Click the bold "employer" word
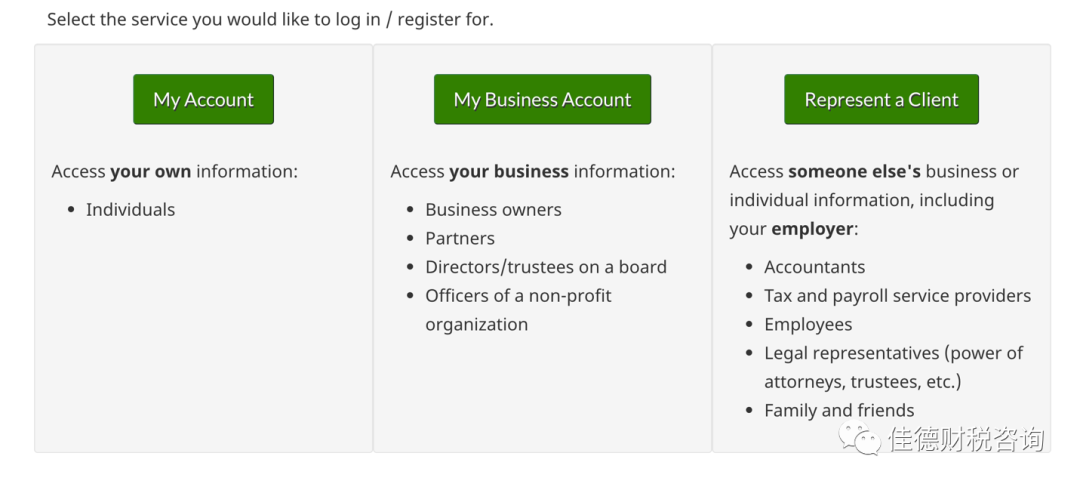1080x487 pixels. [812, 229]
